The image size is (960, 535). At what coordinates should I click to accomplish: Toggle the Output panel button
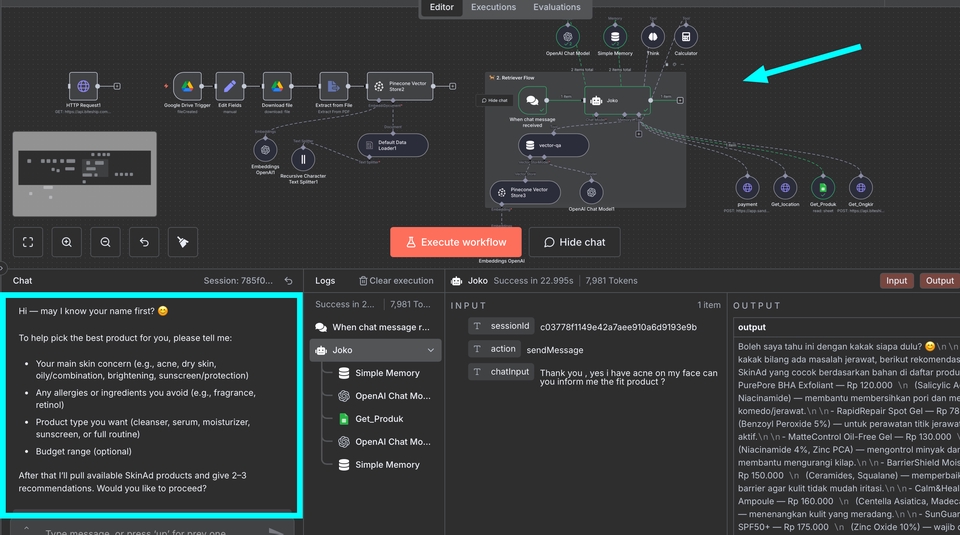point(939,281)
